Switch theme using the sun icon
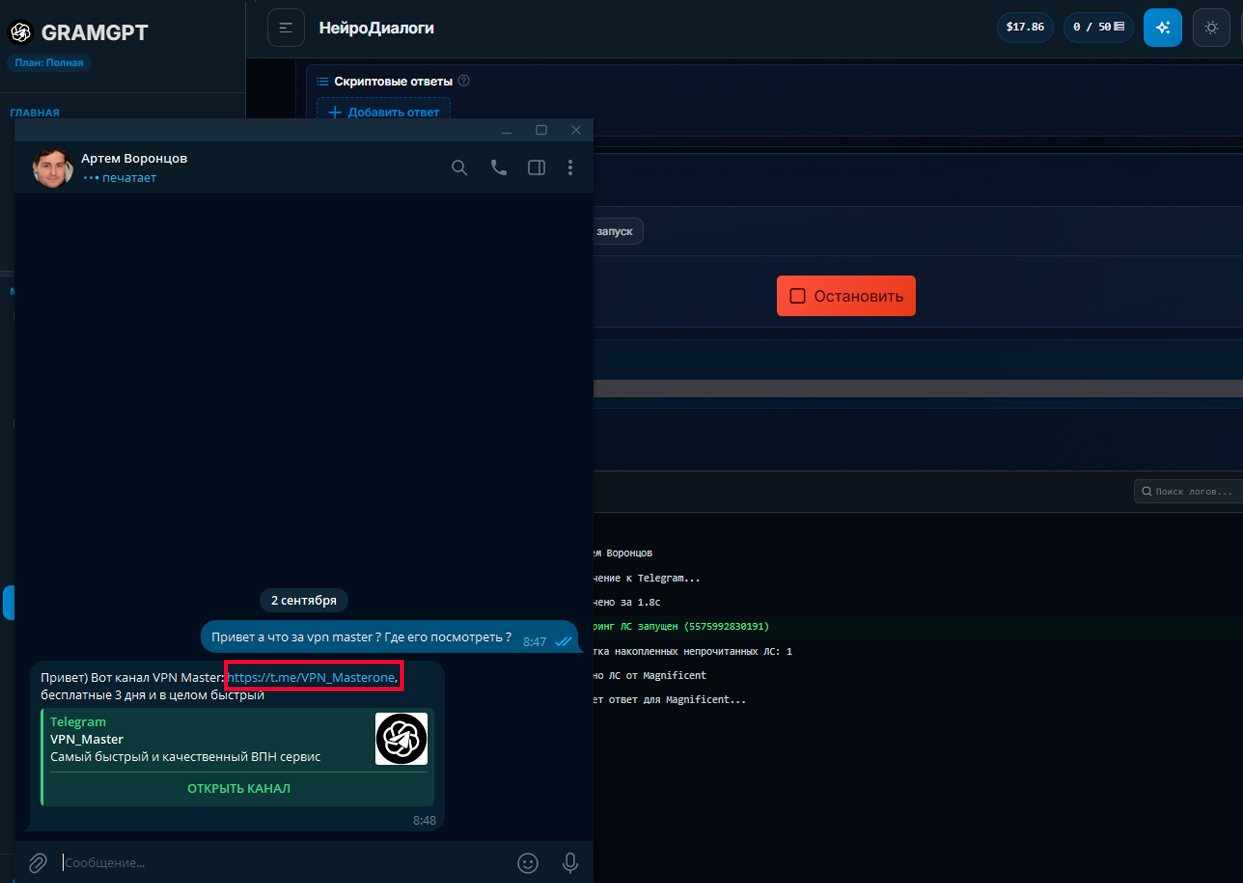 tap(1212, 28)
